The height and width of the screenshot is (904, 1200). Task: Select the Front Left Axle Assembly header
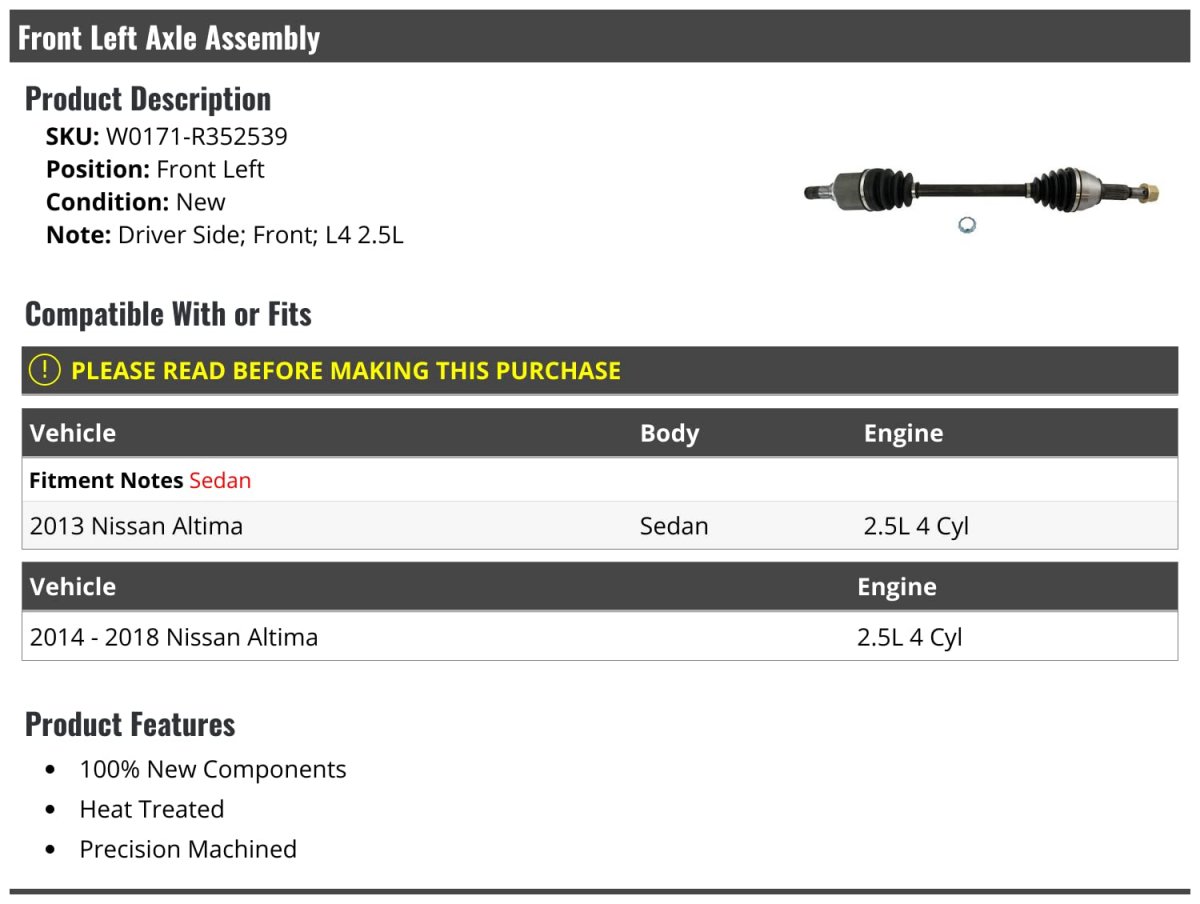pyautogui.click(x=600, y=37)
